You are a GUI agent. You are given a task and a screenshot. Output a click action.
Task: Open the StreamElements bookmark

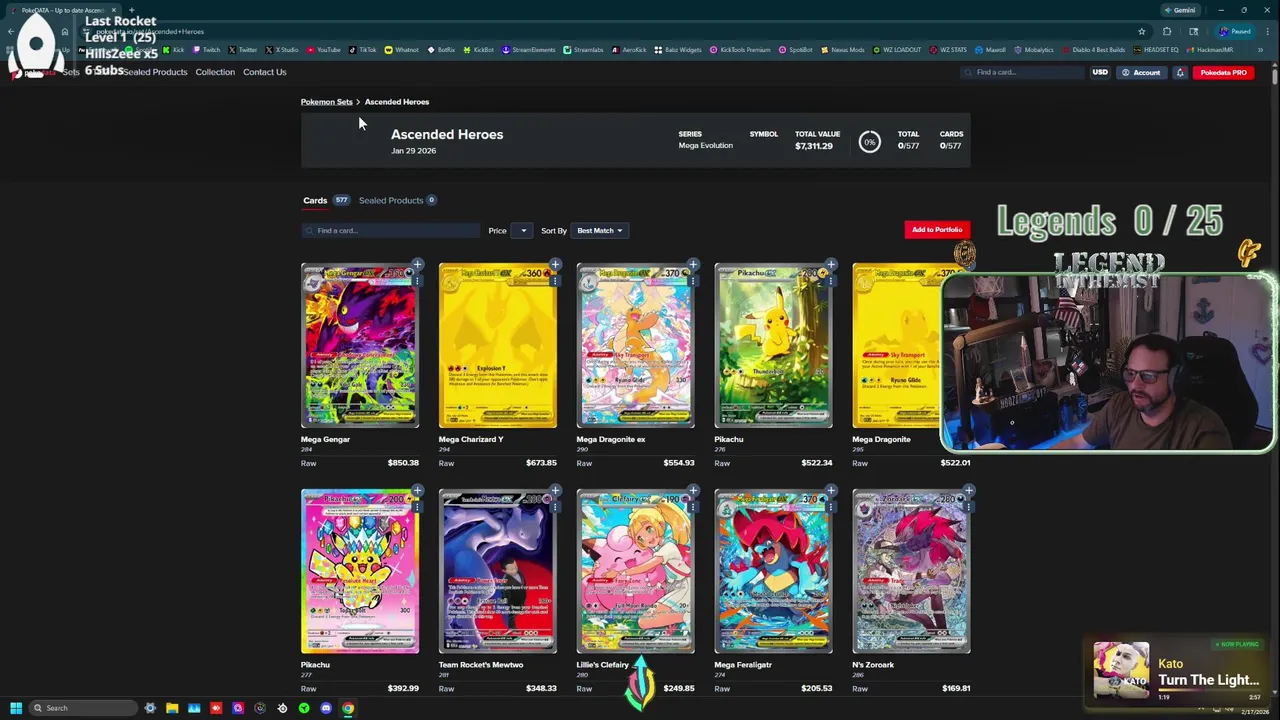530,49
